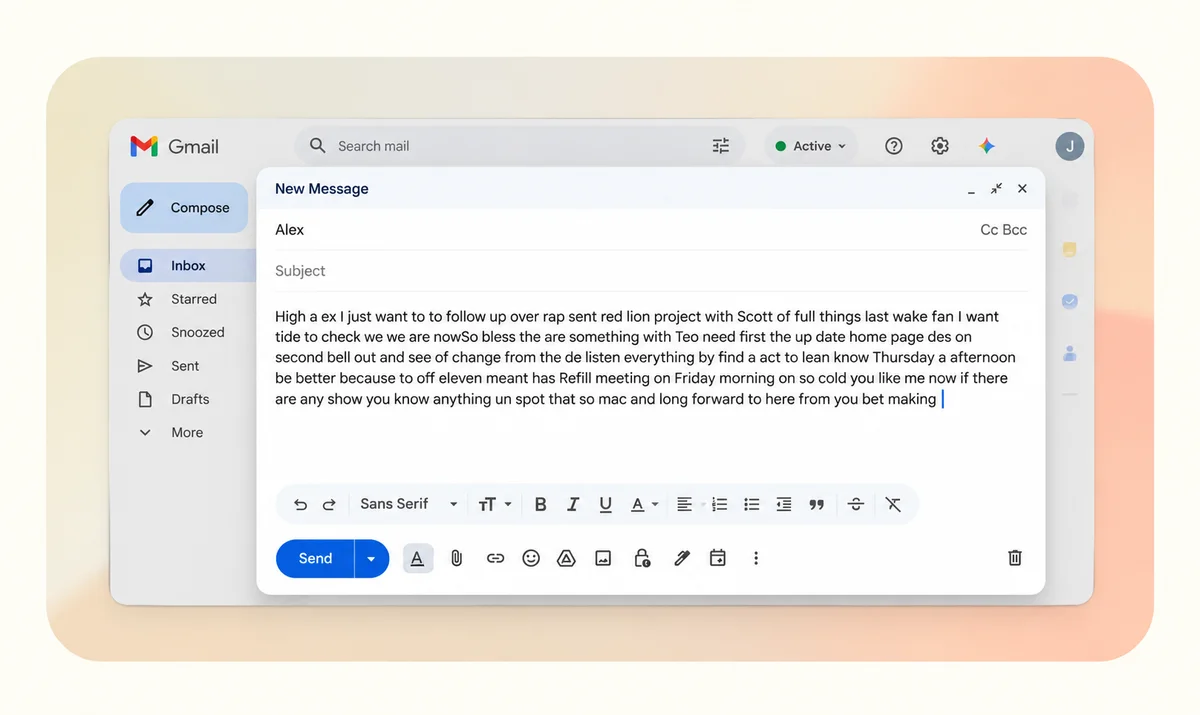Click inside the message body text
Screen dimensions: 1200x715
[x=647, y=357]
